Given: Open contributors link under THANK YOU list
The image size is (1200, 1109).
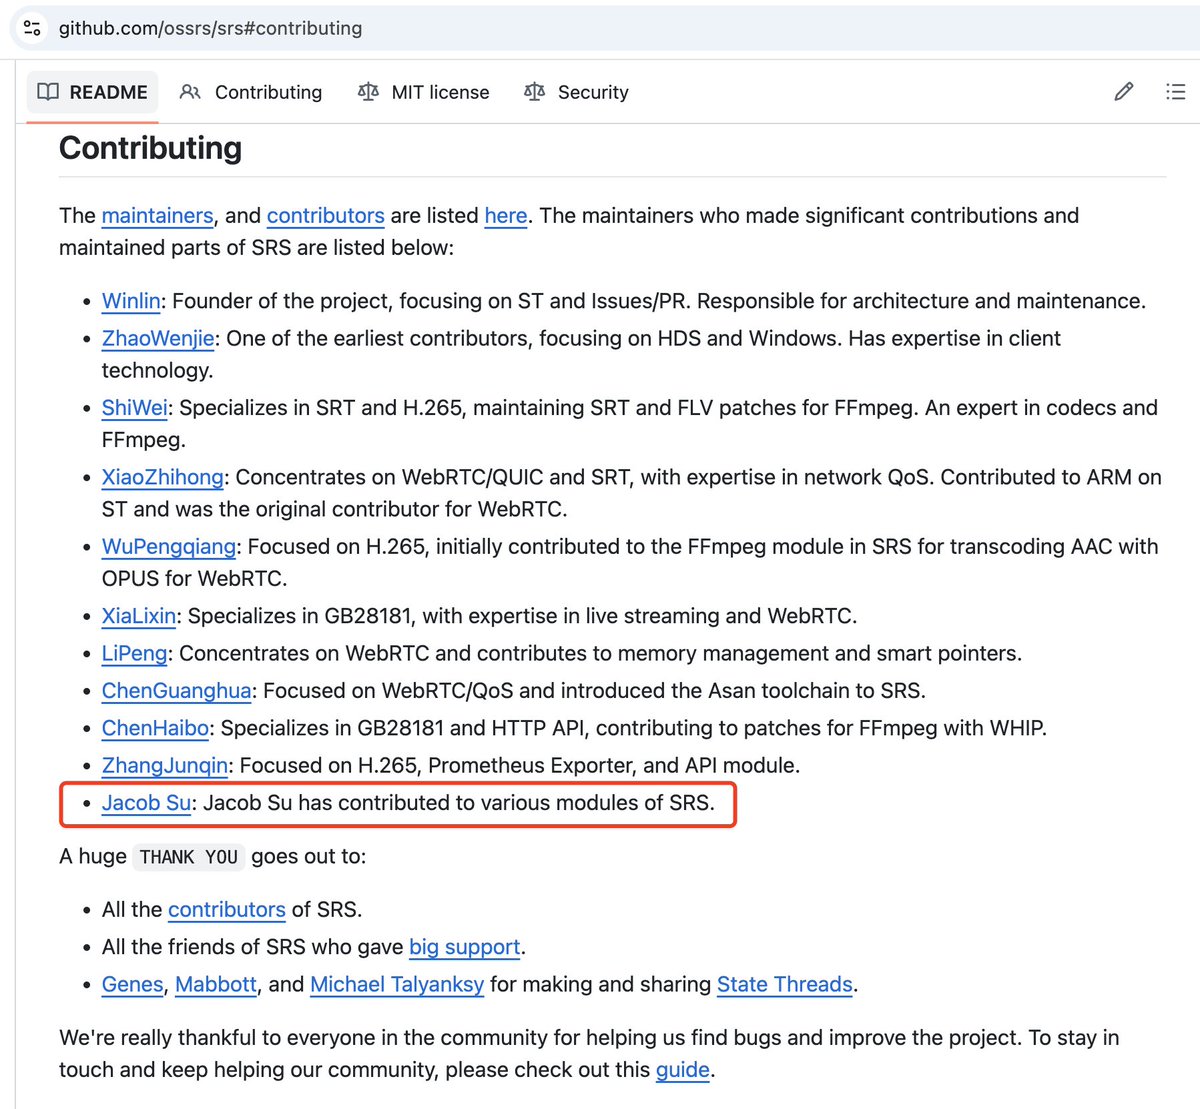Looking at the screenshot, I should click(227, 910).
